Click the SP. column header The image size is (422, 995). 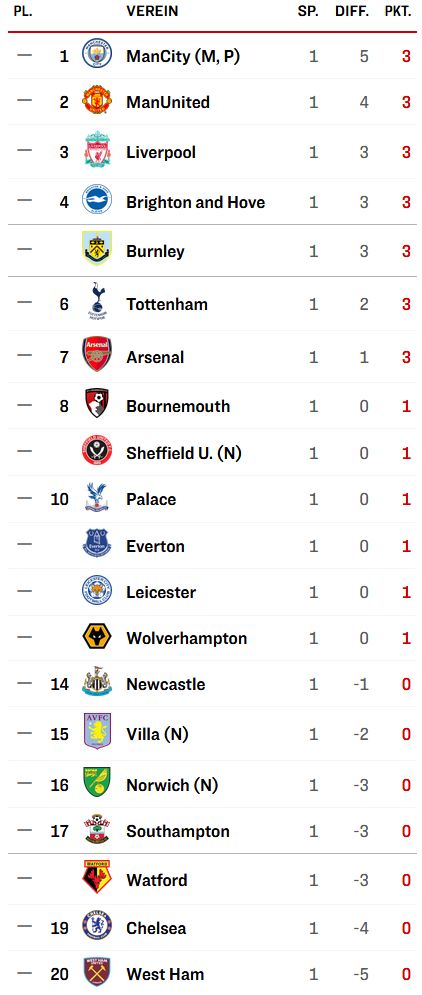pyautogui.click(x=308, y=11)
